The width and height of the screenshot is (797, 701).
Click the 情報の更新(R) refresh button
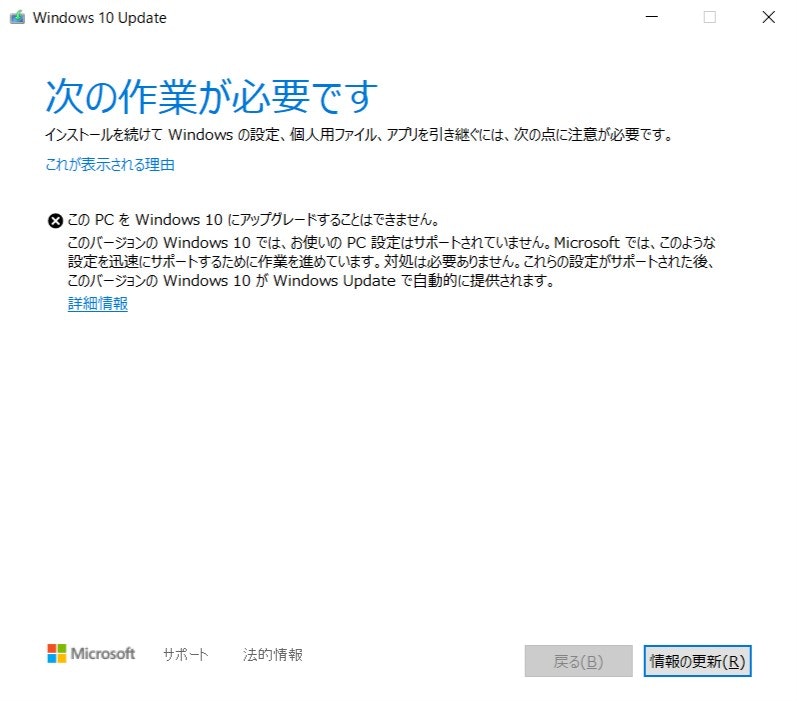click(697, 661)
